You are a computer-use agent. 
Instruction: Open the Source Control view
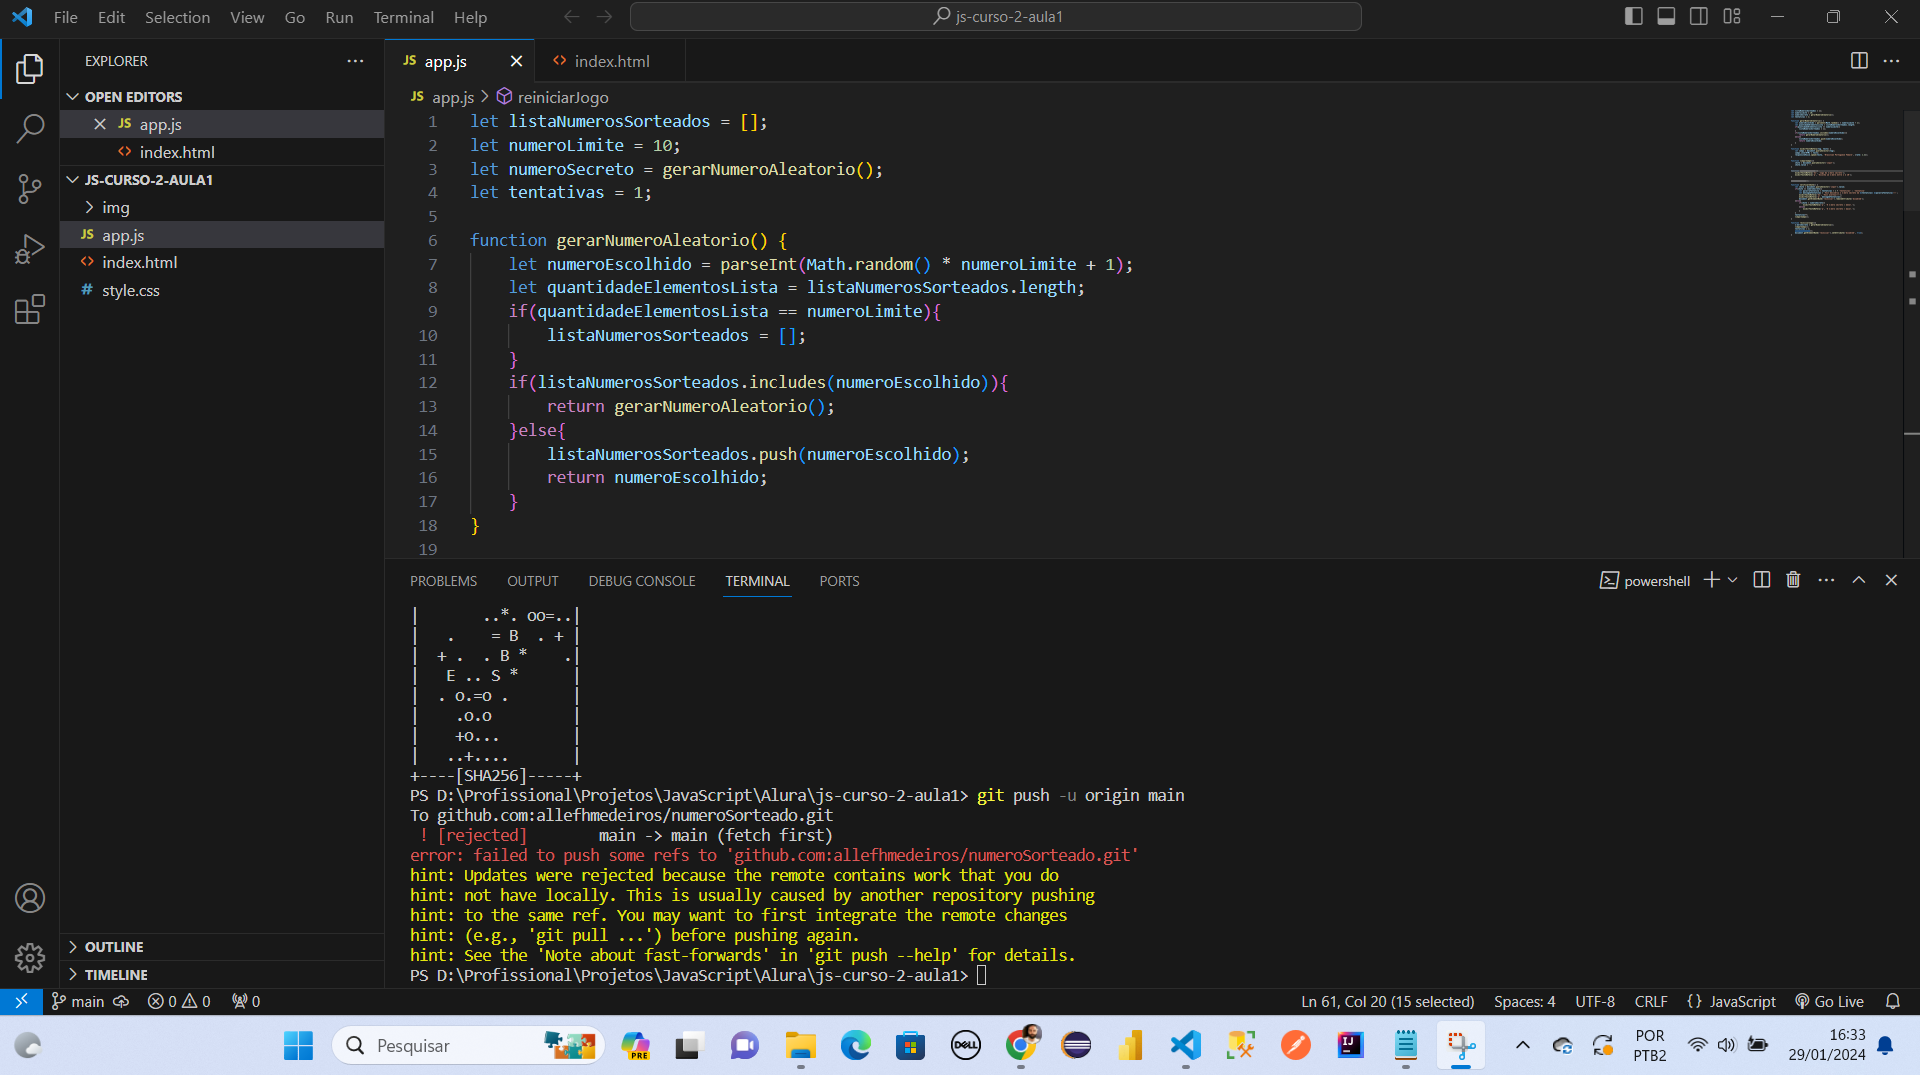pyautogui.click(x=30, y=188)
